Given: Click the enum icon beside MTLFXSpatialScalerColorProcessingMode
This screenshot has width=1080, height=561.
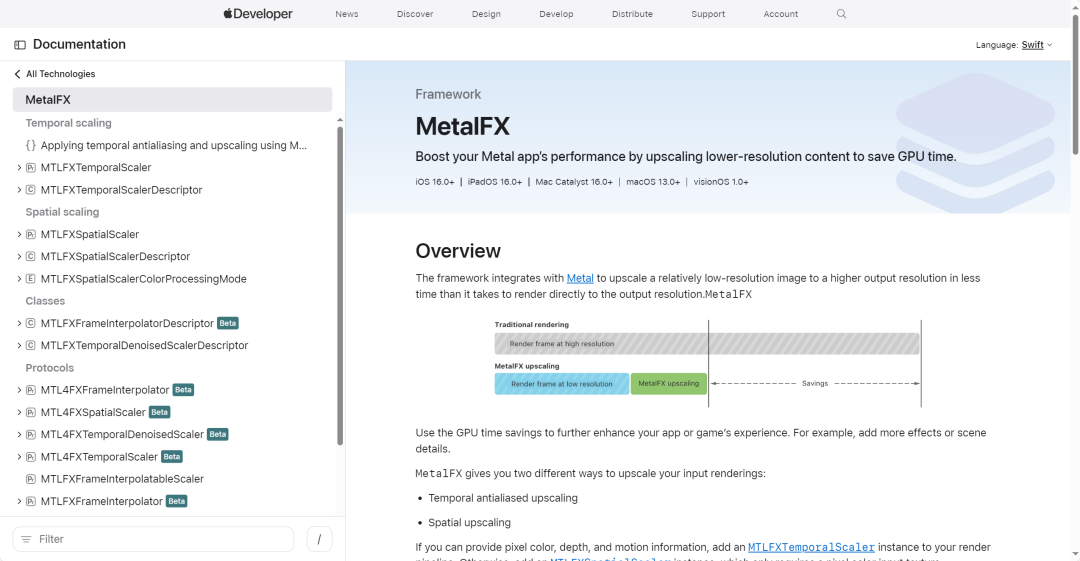Looking at the screenshot, I should [30, 279].
